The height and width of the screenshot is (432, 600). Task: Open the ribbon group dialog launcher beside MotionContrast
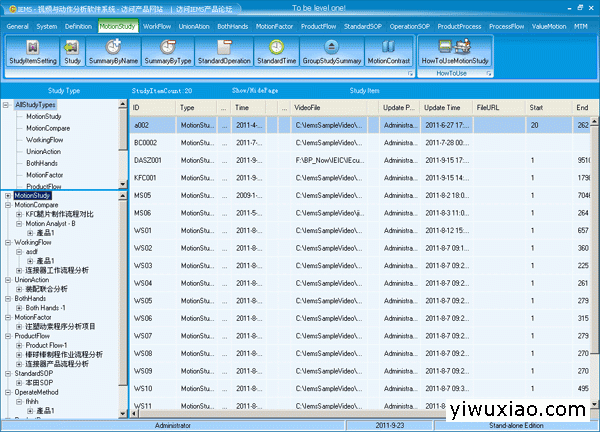point(410,73)
